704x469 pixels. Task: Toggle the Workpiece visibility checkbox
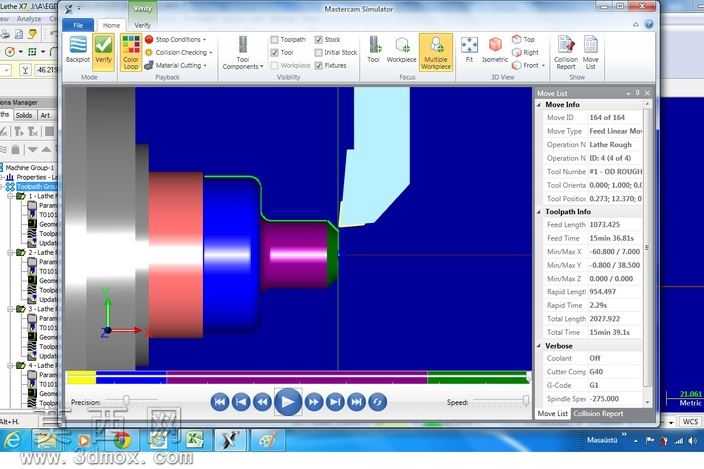tap(274, 66)
